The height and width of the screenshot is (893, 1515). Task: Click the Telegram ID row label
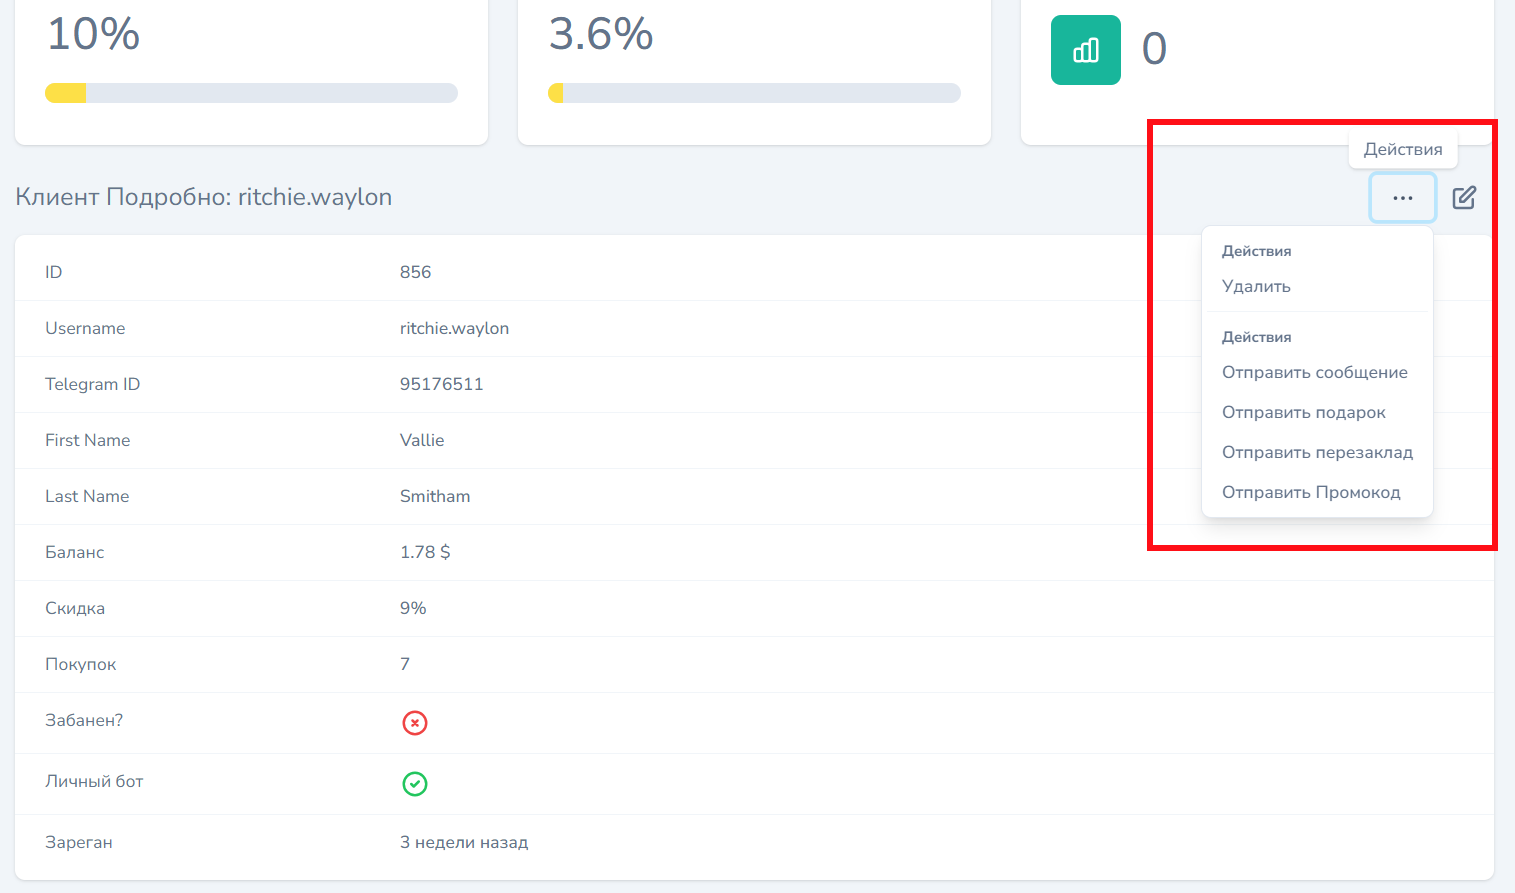[92, 384]
